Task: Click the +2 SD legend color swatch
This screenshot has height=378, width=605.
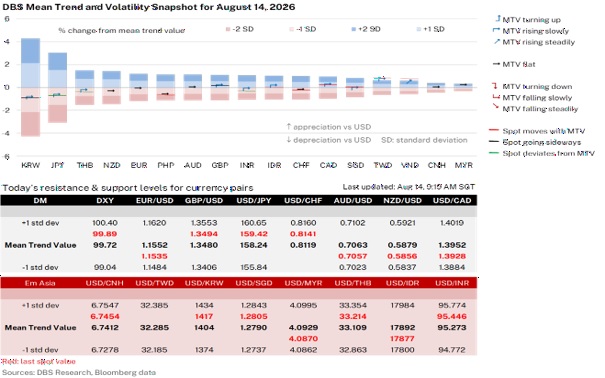Action: point(354,29)
